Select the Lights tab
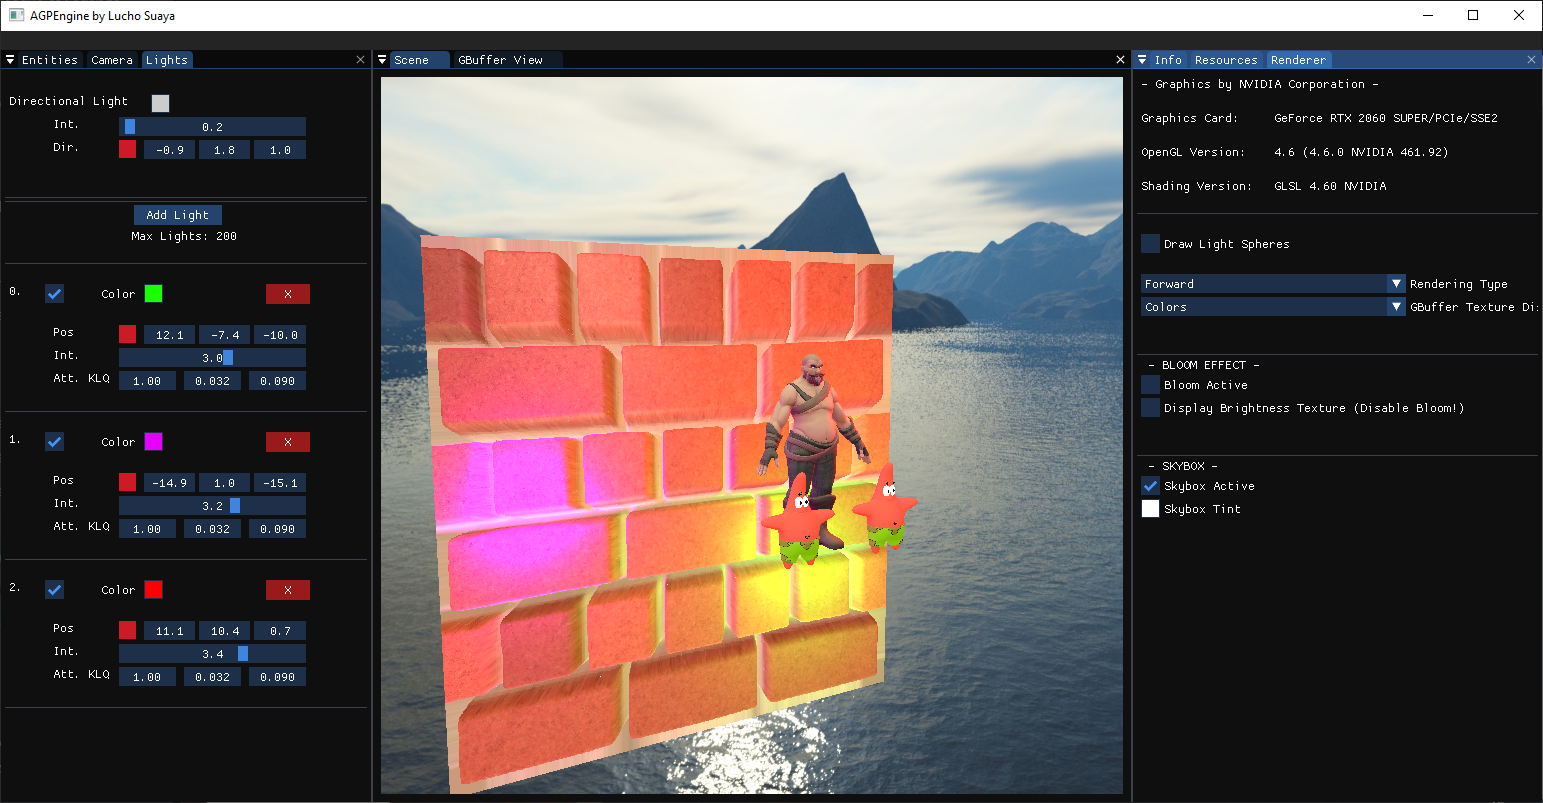The width and height of the screenshot is (1543, 803). point(167,60)
